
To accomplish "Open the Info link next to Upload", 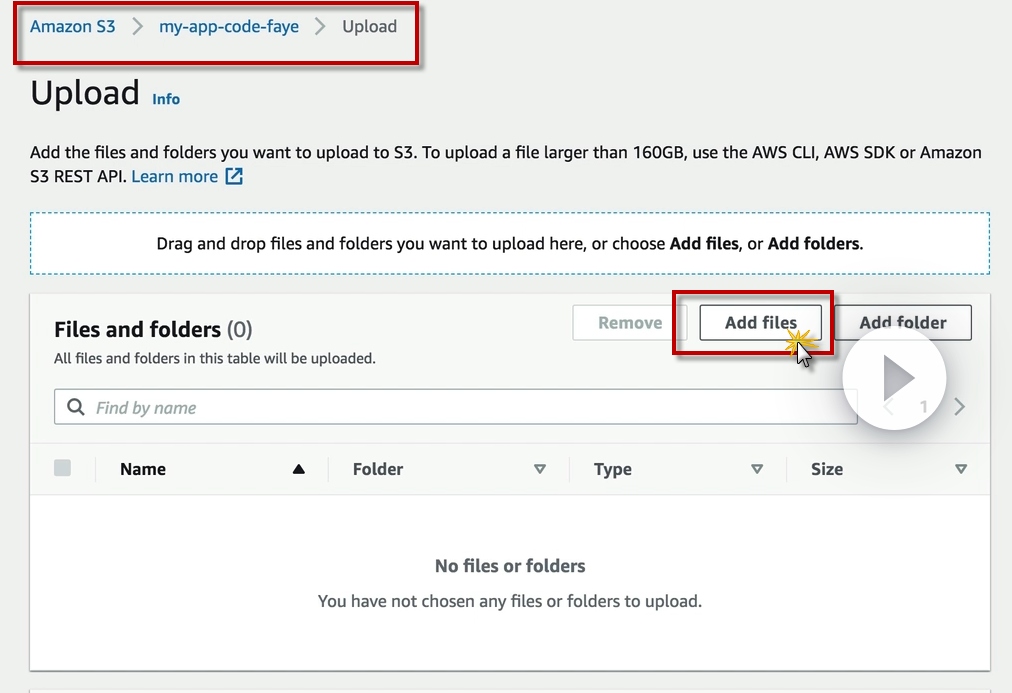I will [166, 99].
